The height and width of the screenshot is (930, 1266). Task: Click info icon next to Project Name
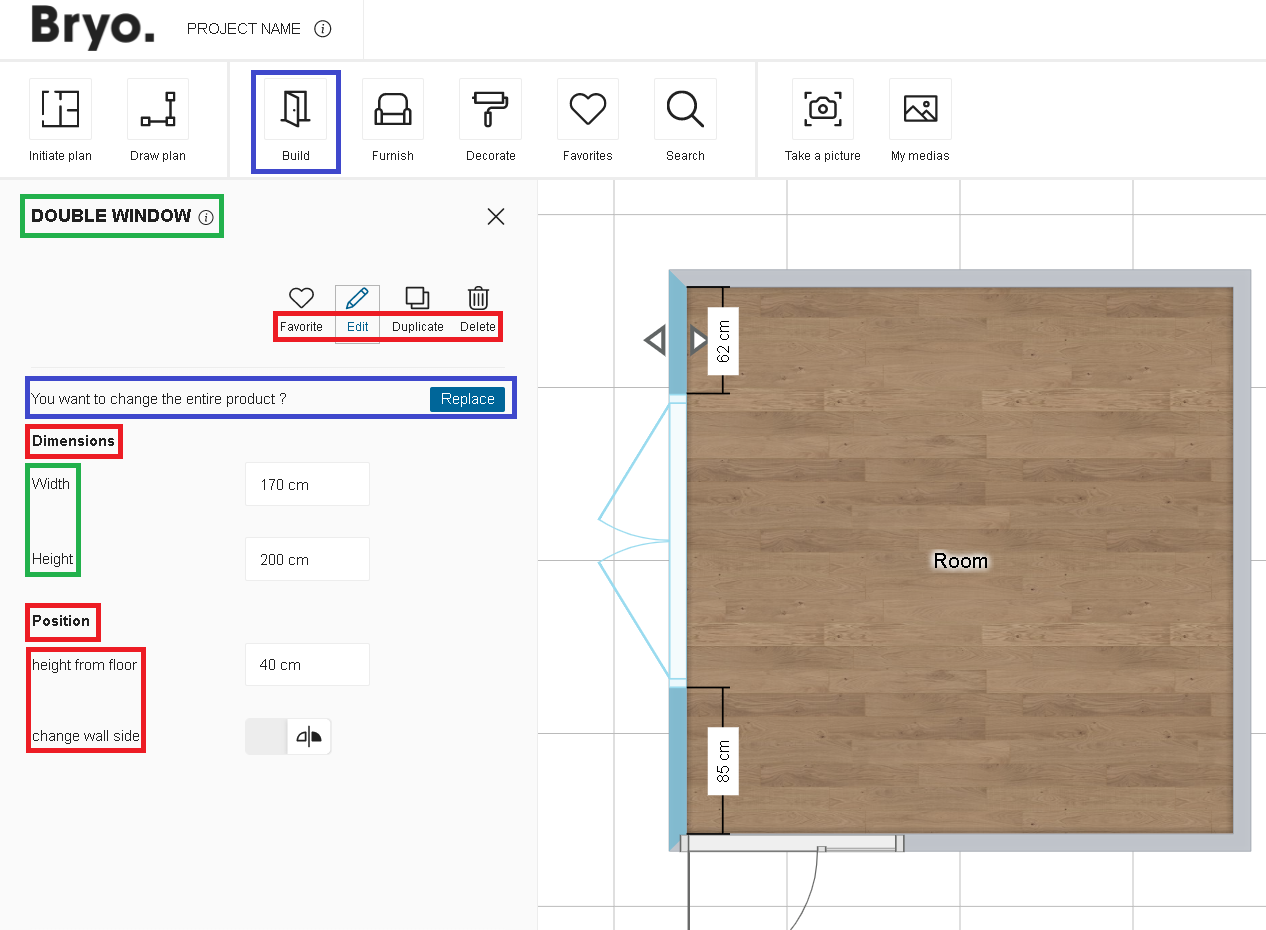click(x=322, y=29)
